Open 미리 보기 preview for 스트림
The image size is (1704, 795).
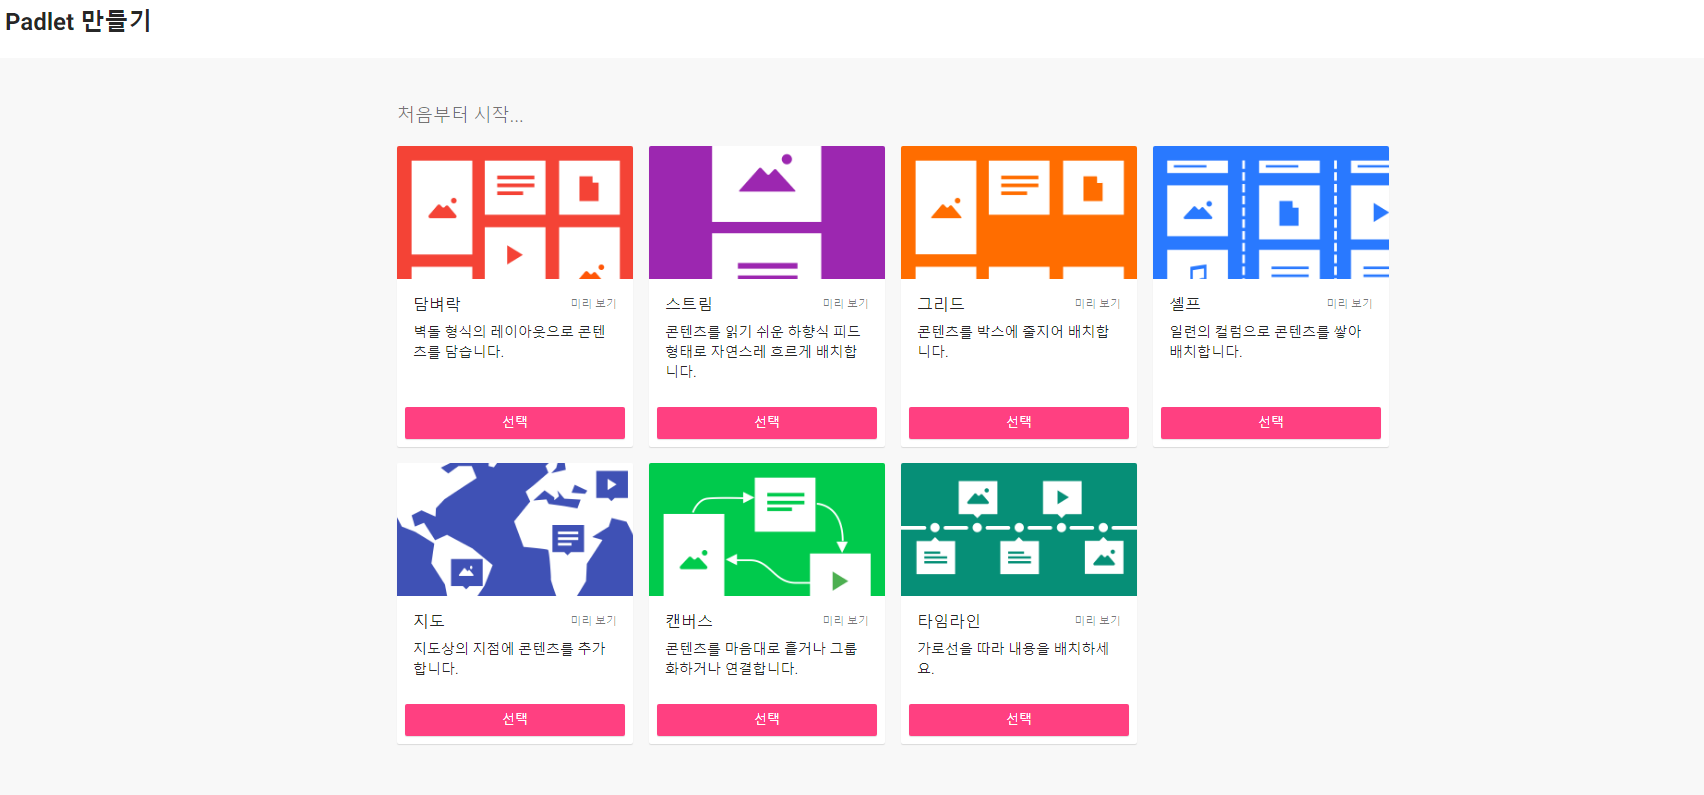tap(846, 303)
